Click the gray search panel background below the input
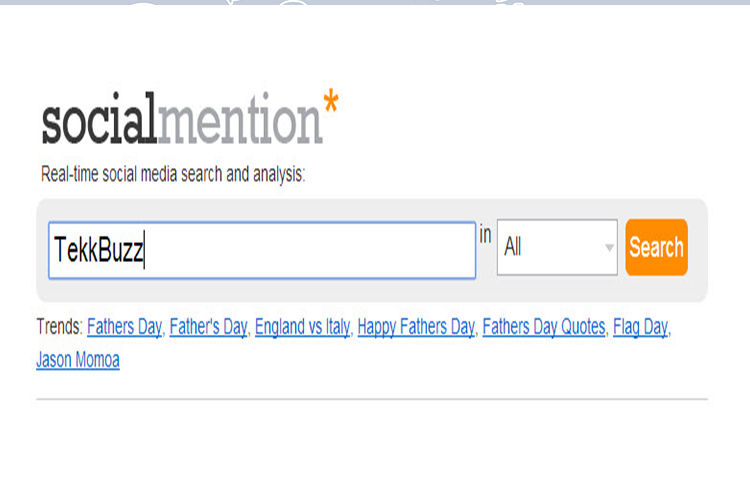The image size is (750, 498). pos(372,290)
